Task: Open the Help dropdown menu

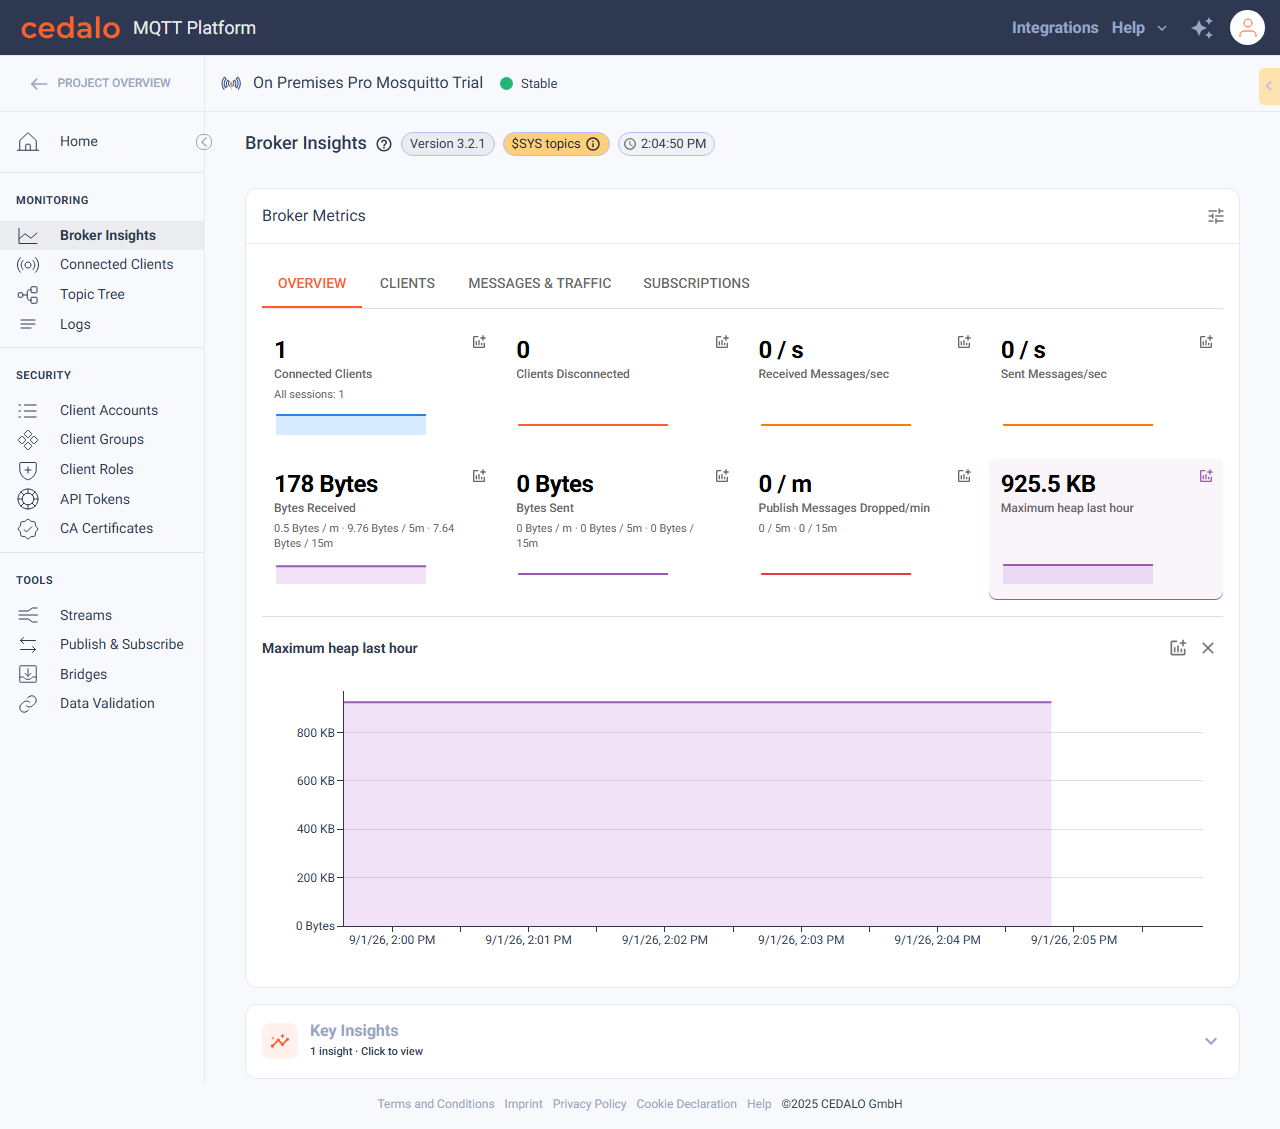Action: tap(1139, 28)
